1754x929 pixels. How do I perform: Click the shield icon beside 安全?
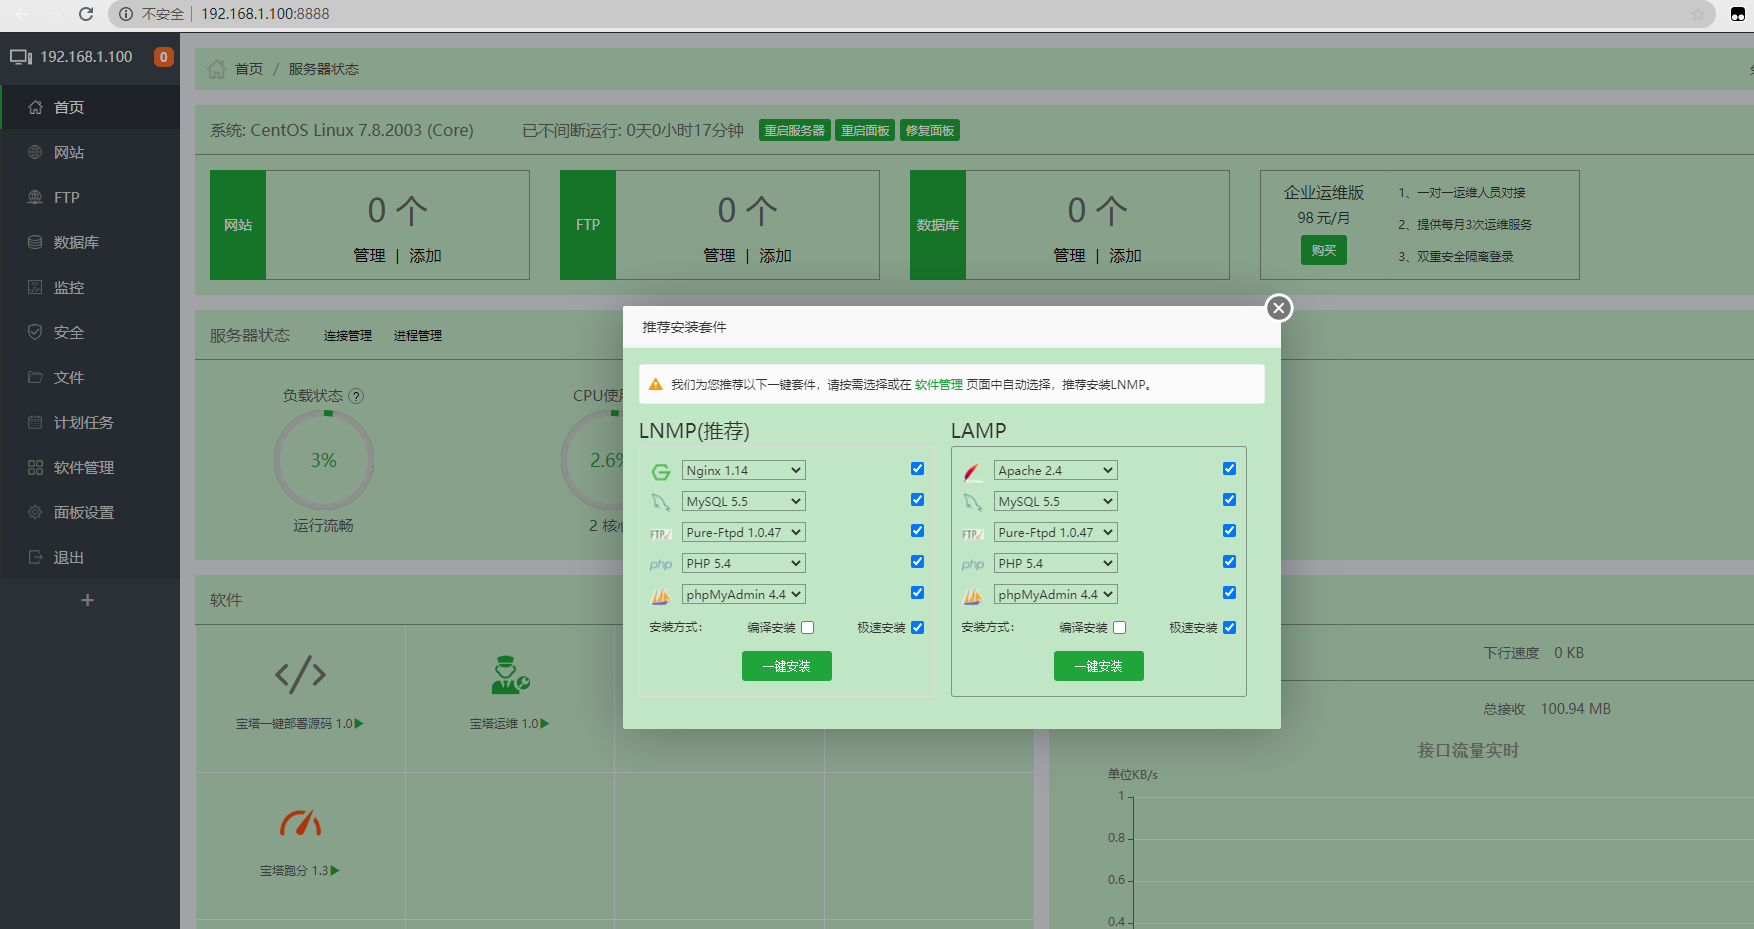(35, 332)
